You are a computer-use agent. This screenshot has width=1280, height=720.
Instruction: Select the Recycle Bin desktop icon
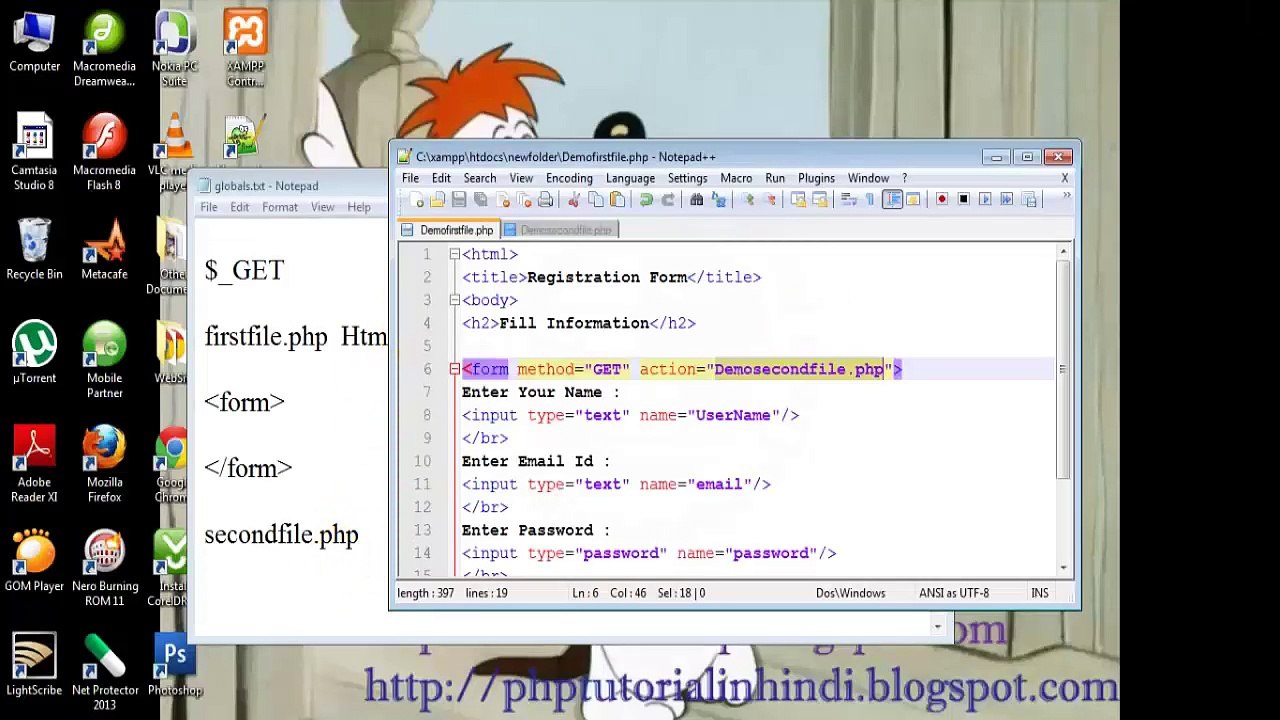[34, 250]
